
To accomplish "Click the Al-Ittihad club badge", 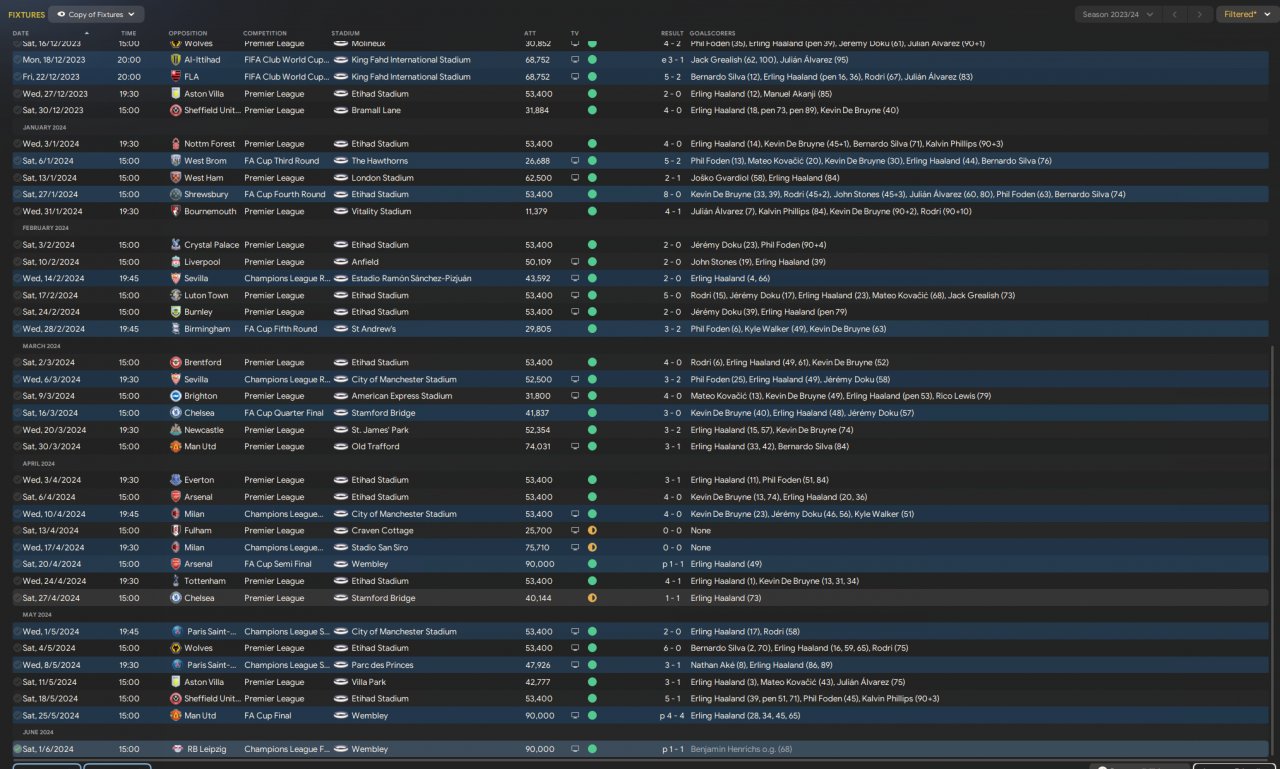I will [176, 60].
